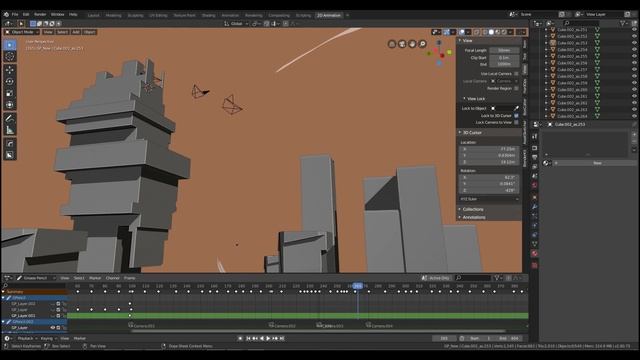
Task: Click the object icon of Cube.002_ac.253
Action: click(x=553, y=43)
